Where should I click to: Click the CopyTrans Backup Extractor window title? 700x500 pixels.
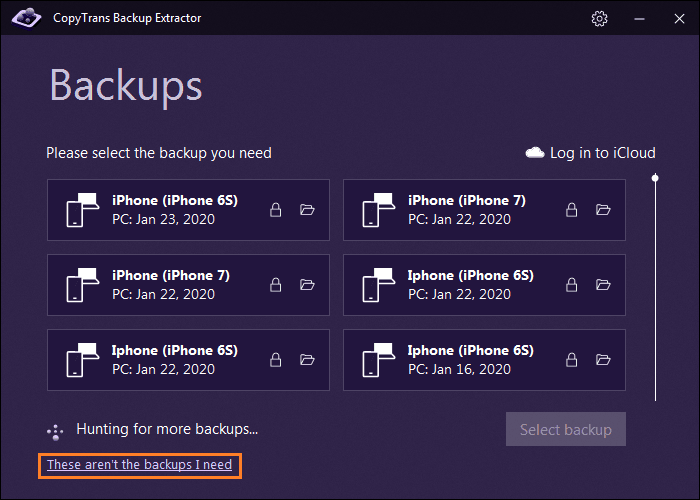[127, 18]
